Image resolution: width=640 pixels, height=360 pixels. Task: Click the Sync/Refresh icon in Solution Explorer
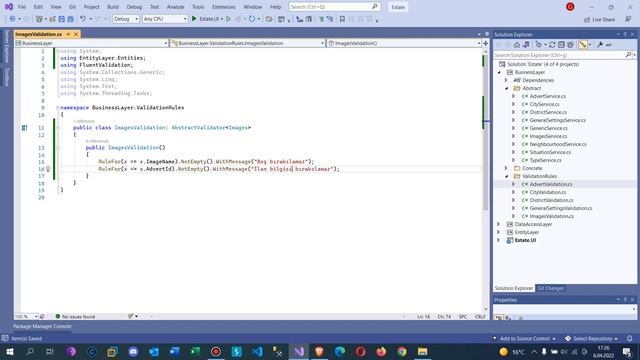pyautogui.click(x=552, y=45)
